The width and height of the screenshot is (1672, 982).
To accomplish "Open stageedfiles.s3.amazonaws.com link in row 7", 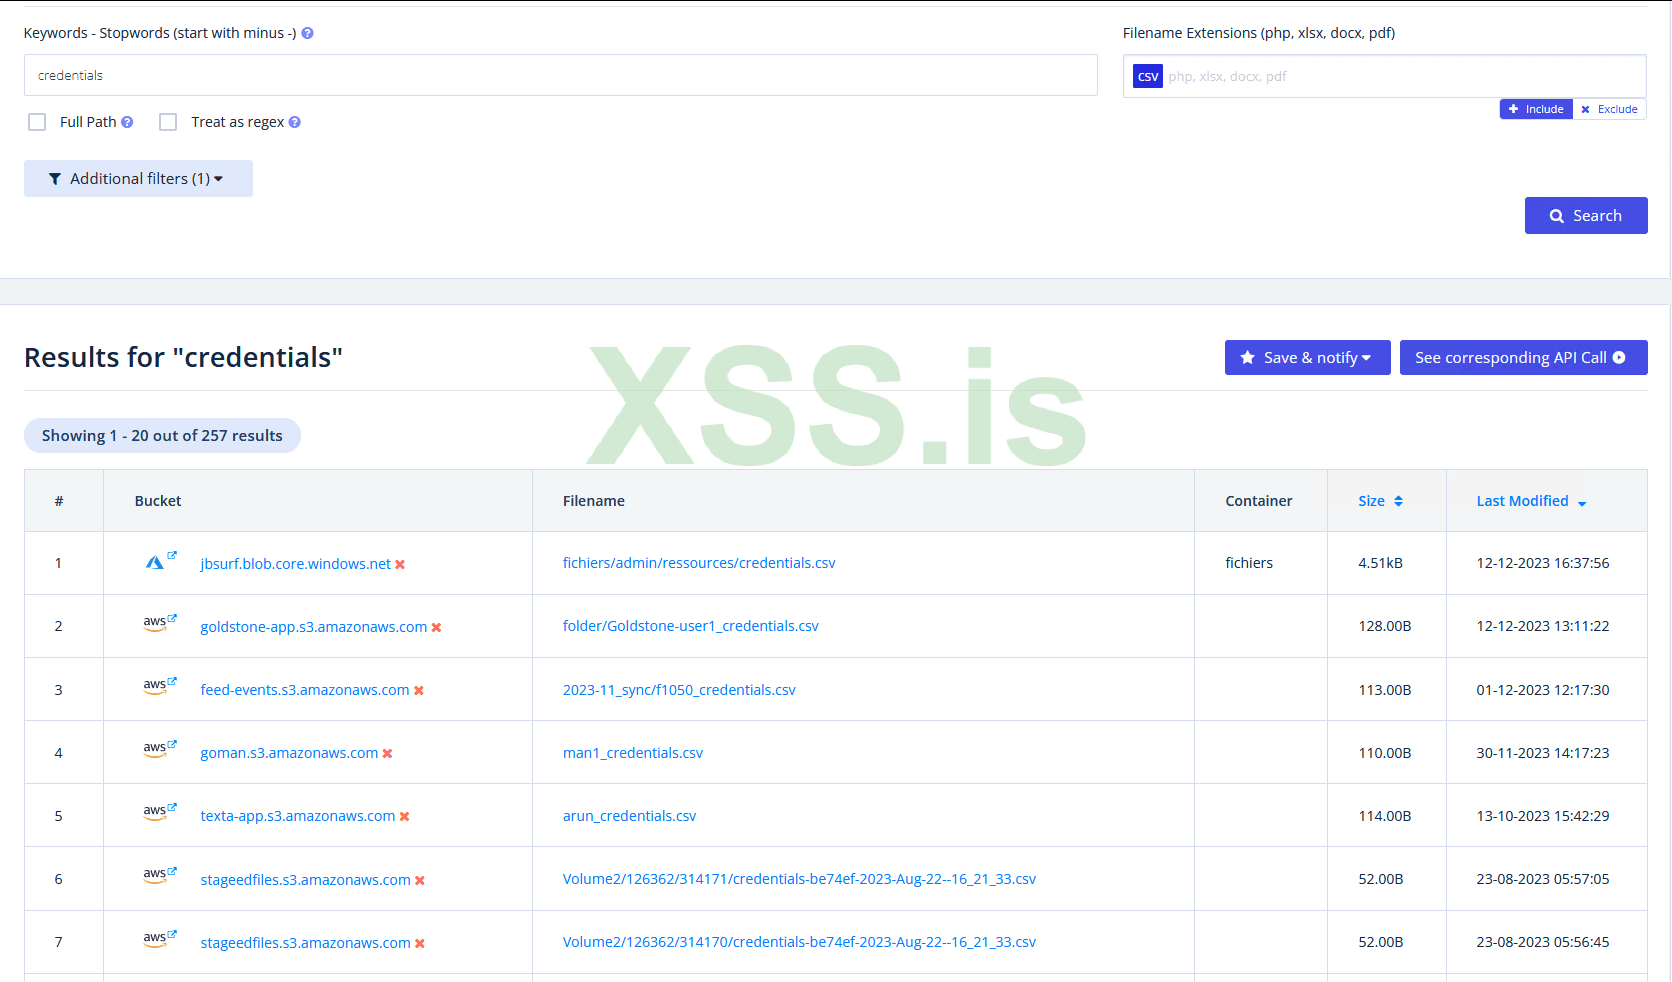I will point(305,943).
